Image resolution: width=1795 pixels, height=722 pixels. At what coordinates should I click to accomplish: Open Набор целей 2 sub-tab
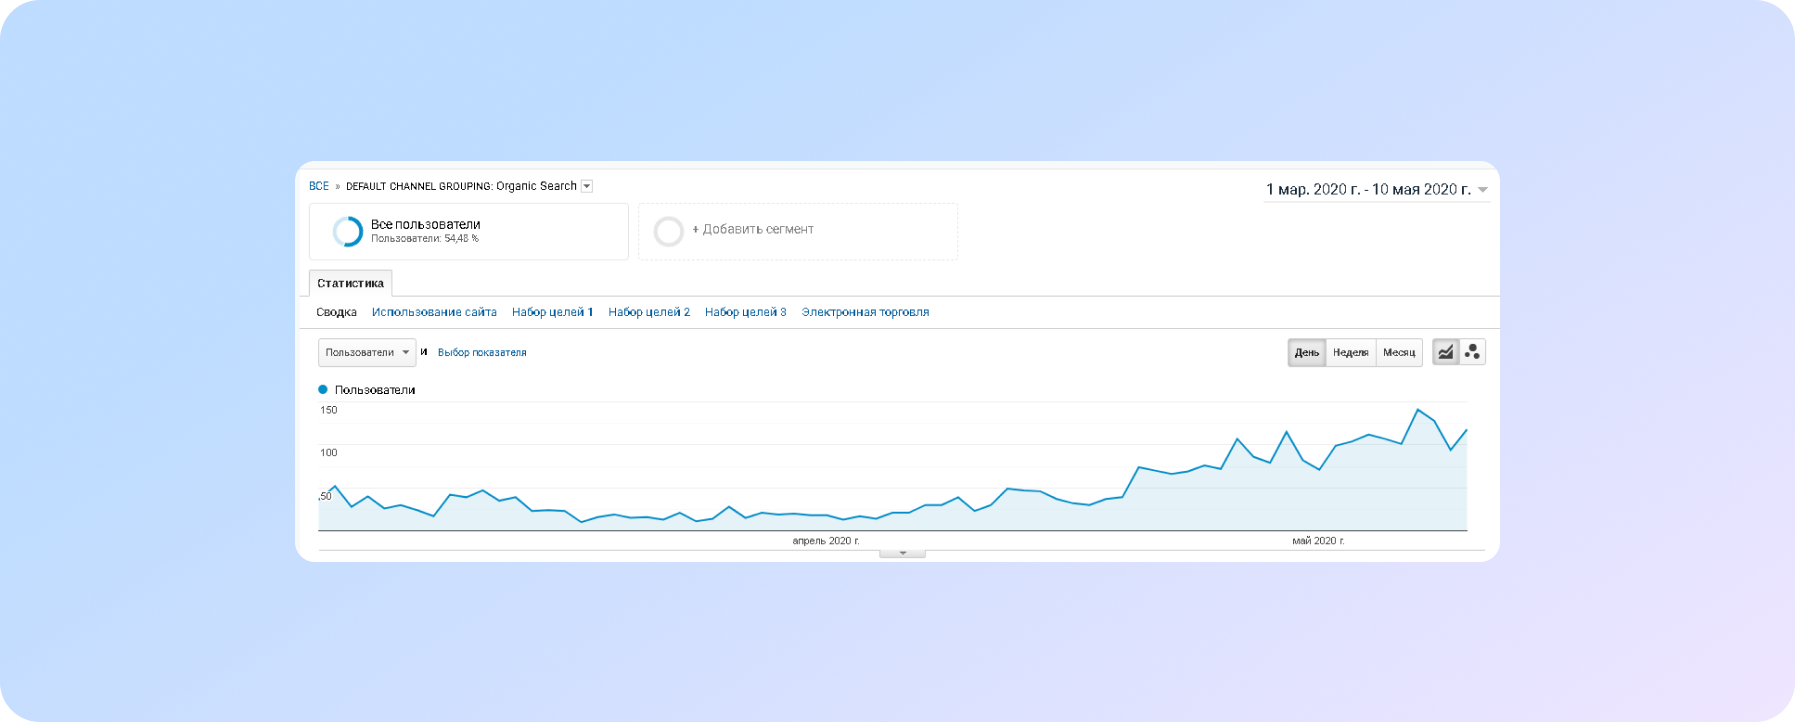[x=649, y=312]
